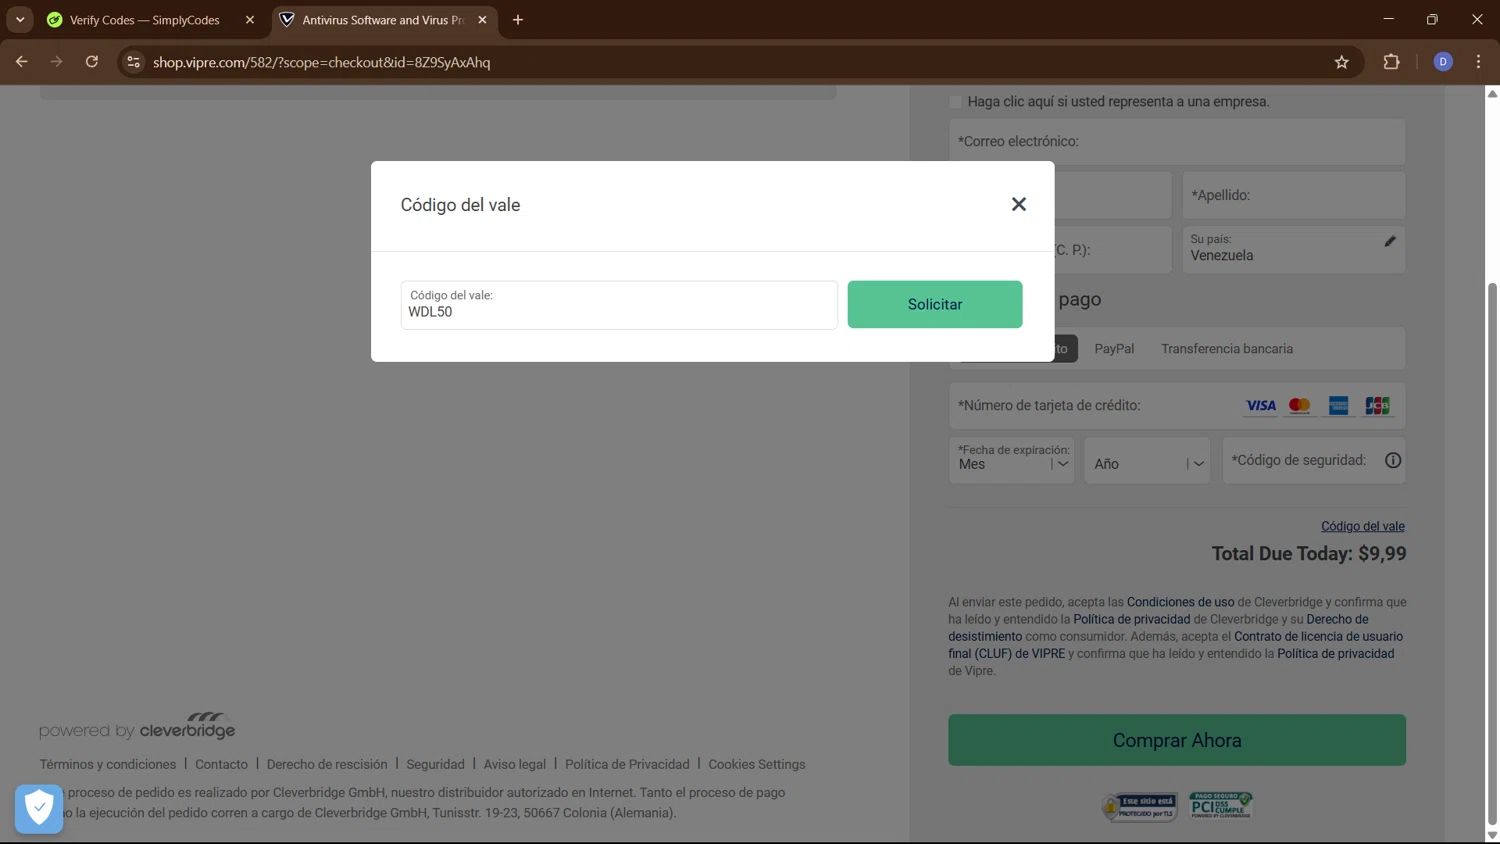Open Derecho de rescisión footer link
Screen dimensions: 1500x844
[x=327, y=764]
